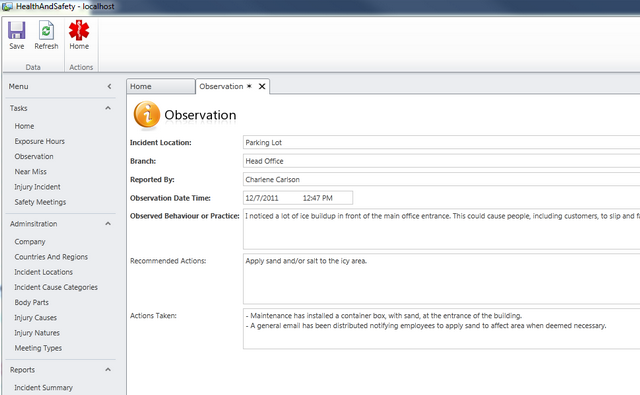Click the Incident Location field
This screenshot has height=395, width=640.
(x=441, y=142)
